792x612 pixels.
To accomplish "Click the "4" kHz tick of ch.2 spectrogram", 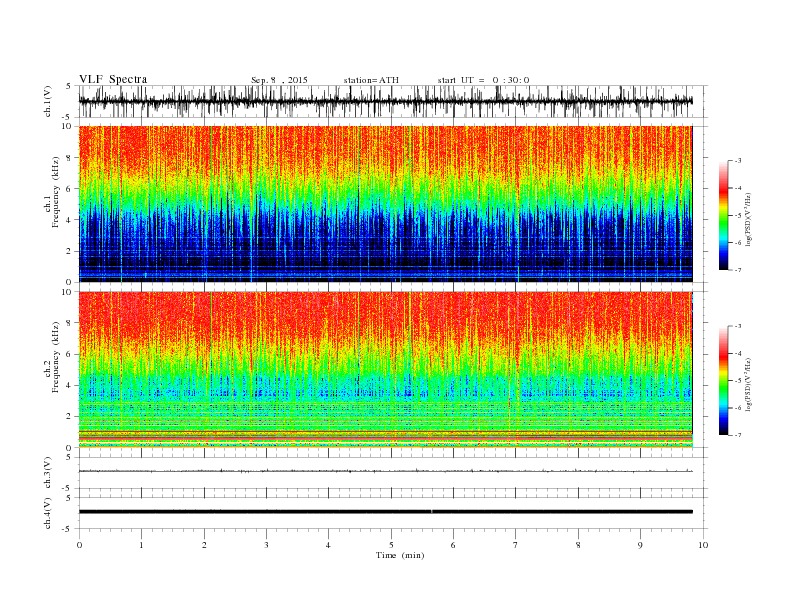I will [x=69, y=386].
